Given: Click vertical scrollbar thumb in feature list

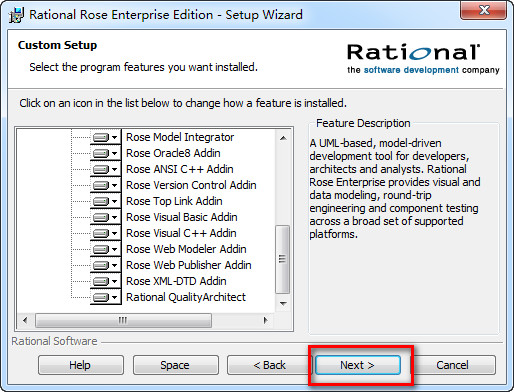Looking at the screenshot, I should (283, 259).
